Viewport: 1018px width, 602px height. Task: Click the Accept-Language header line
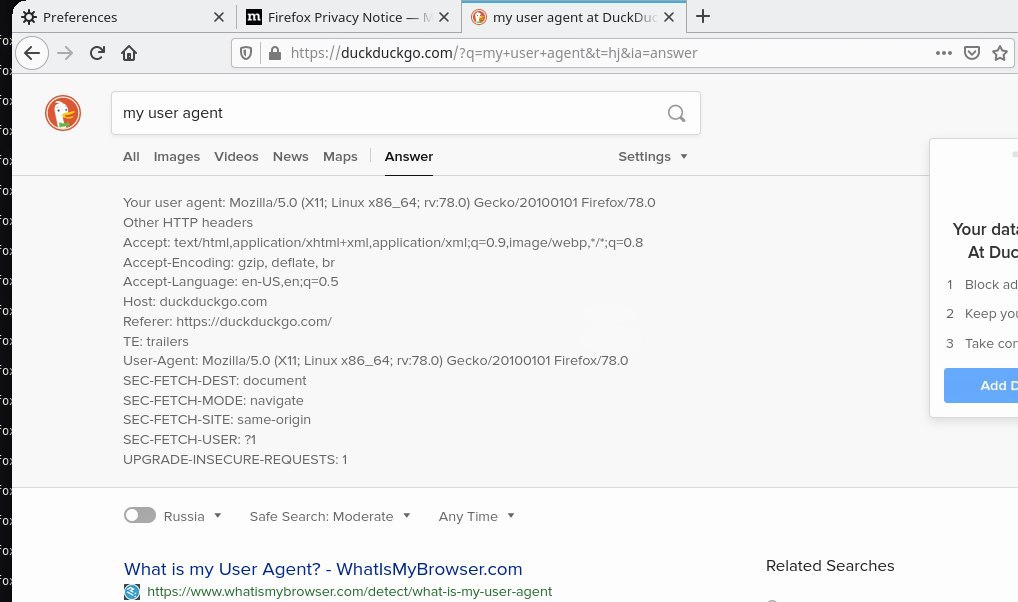(230, 282)
